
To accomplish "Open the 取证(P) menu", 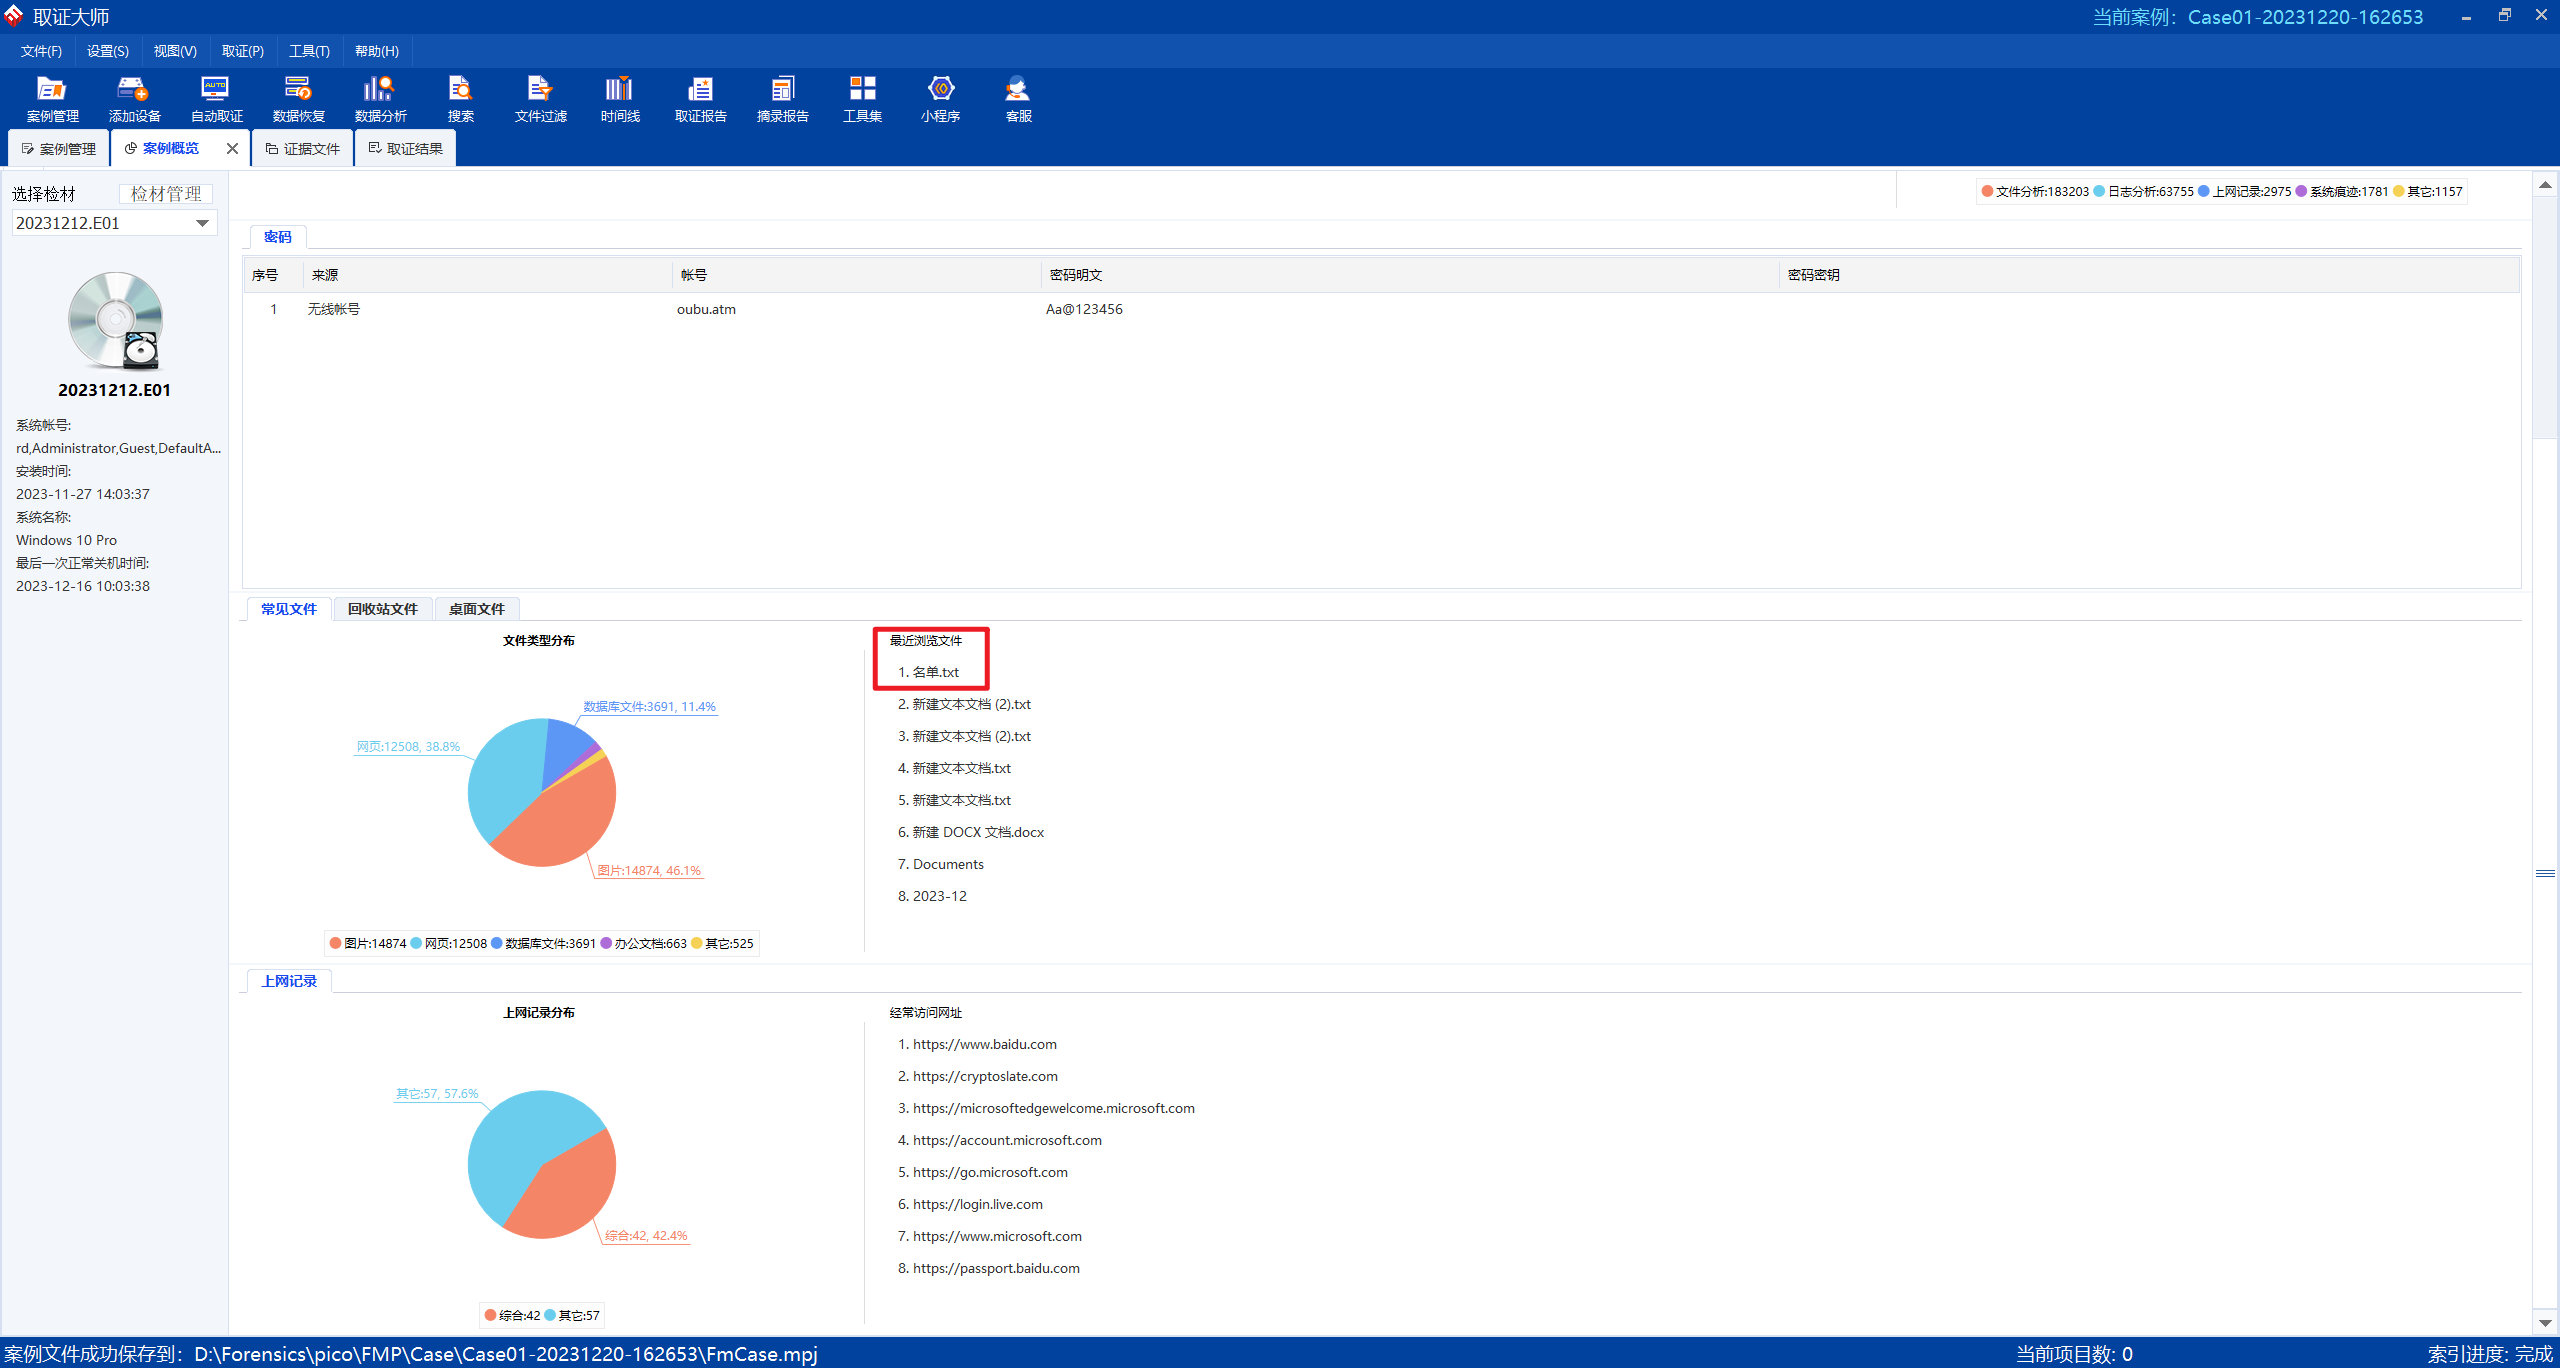I will pyautogui.click(x=243, y=51).
